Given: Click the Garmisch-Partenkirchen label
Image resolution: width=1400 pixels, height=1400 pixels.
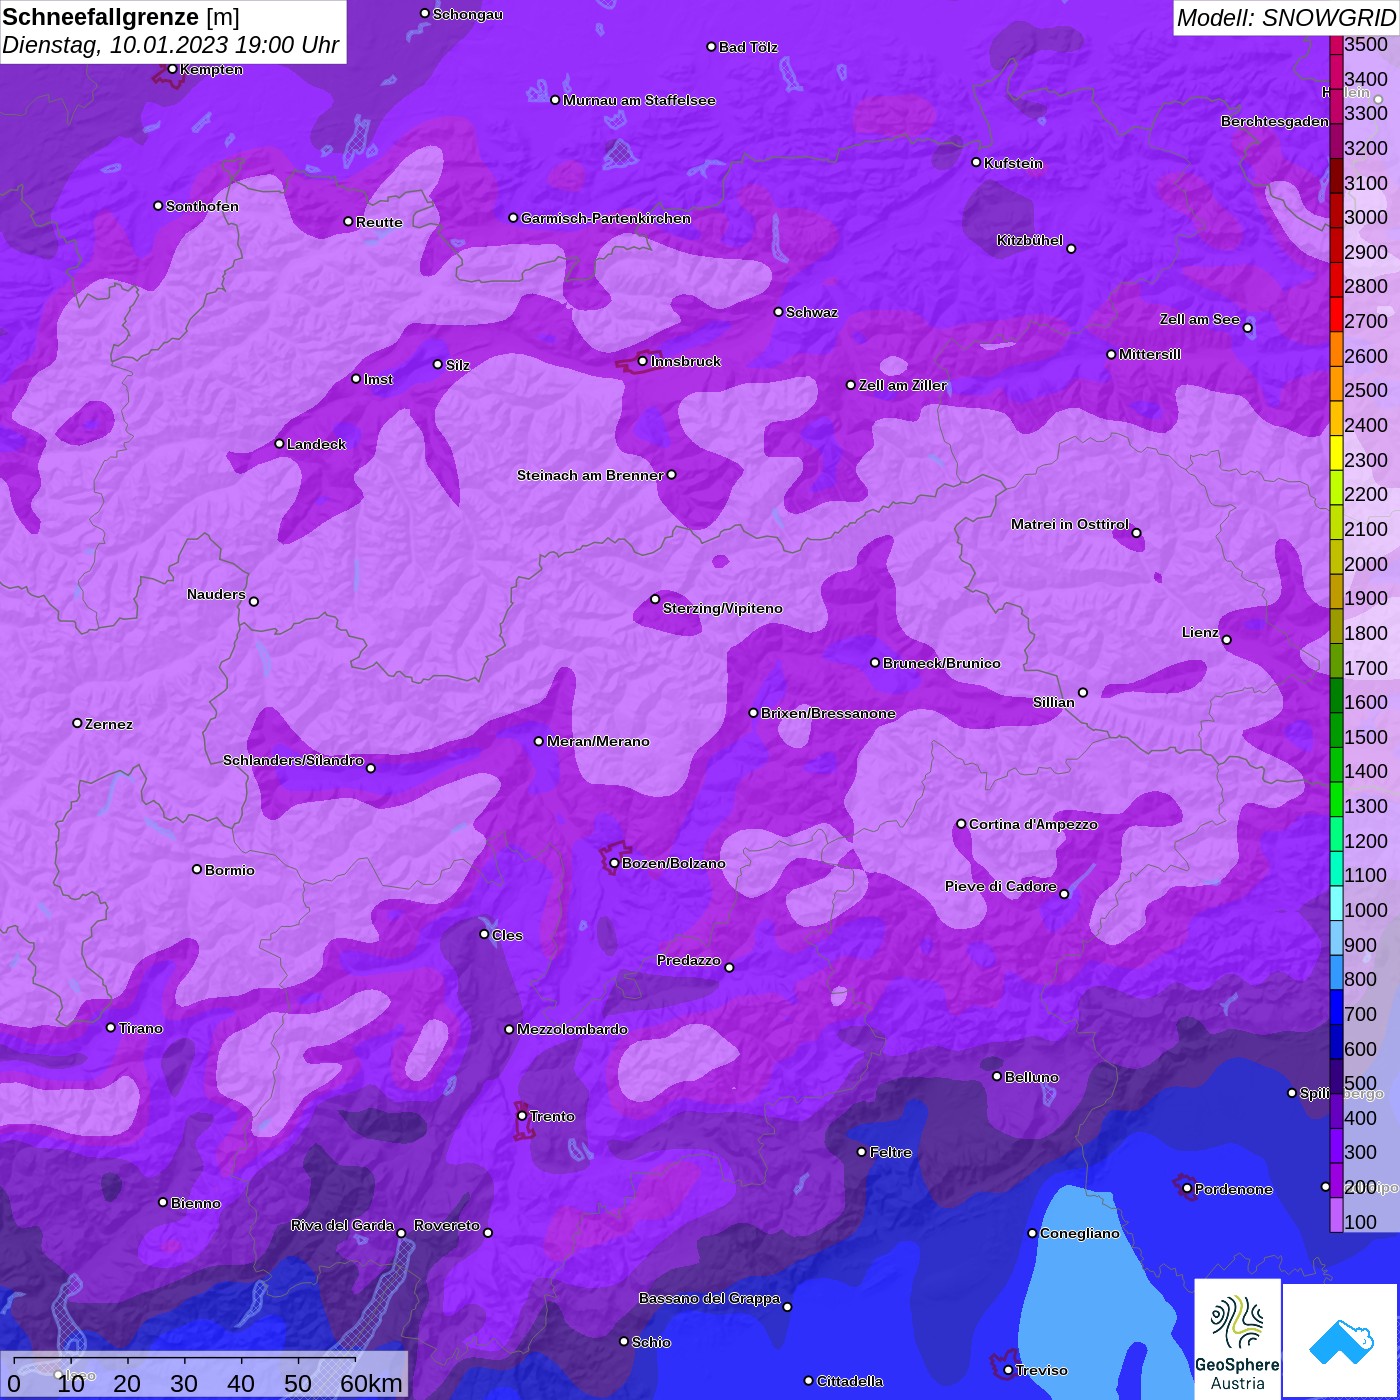Looking at the screenshot, I should coord(605,218).
